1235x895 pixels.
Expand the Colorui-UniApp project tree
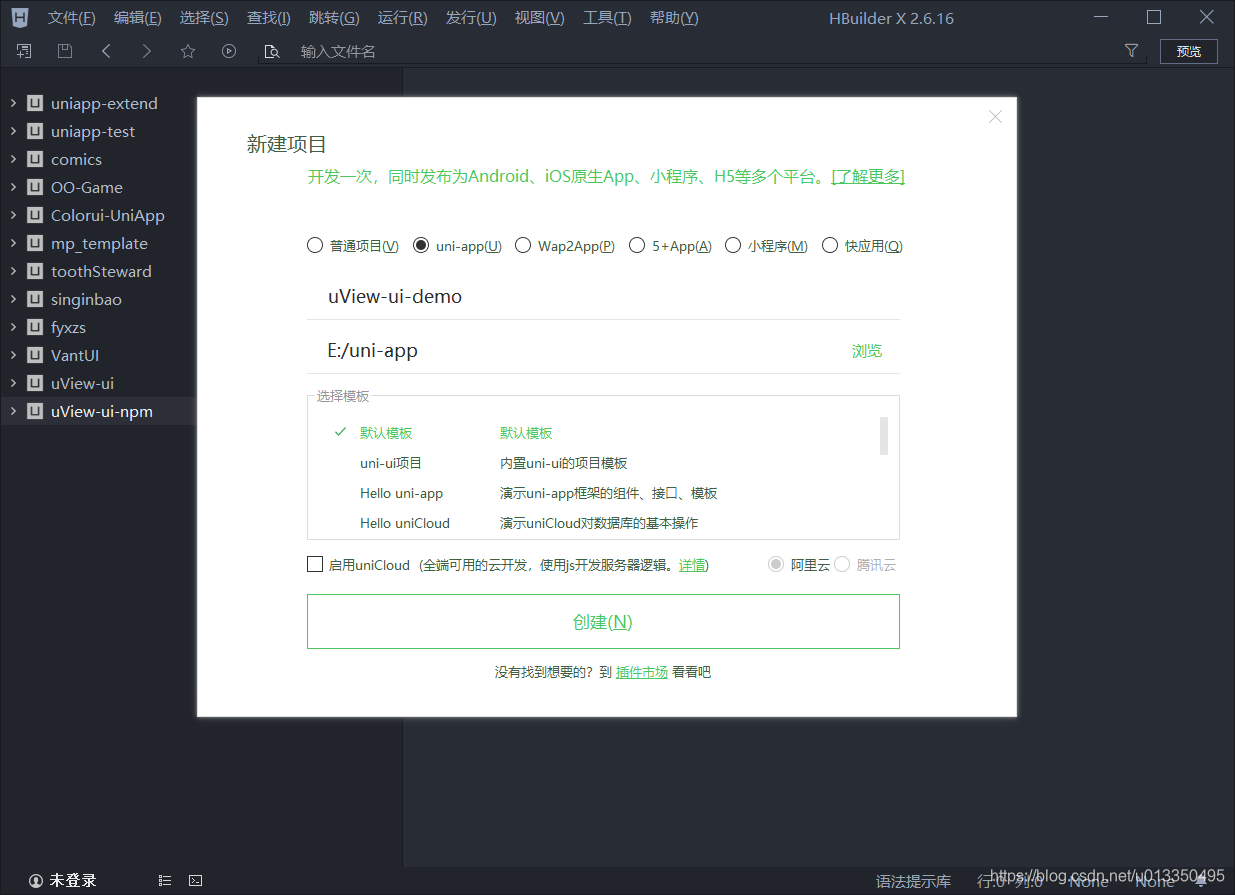pyautogui.click(x=13, y=215)
